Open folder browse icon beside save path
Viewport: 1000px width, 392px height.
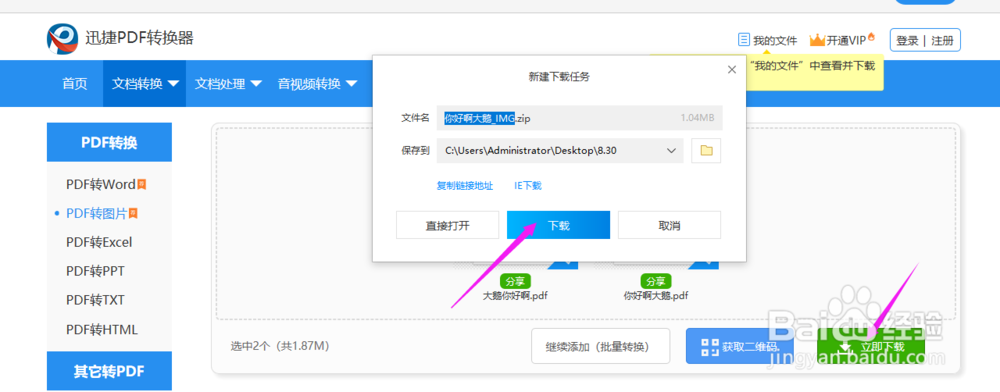click(x=706, y=150)
